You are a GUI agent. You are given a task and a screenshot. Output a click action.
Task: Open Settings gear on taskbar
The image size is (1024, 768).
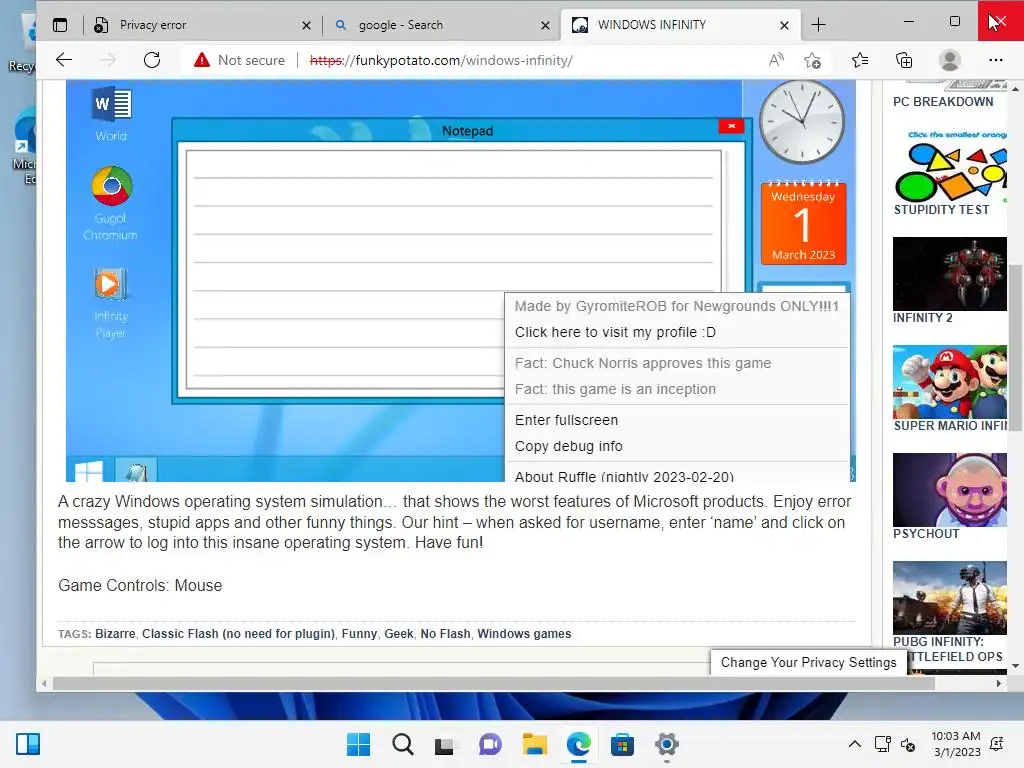coord(667,744)
